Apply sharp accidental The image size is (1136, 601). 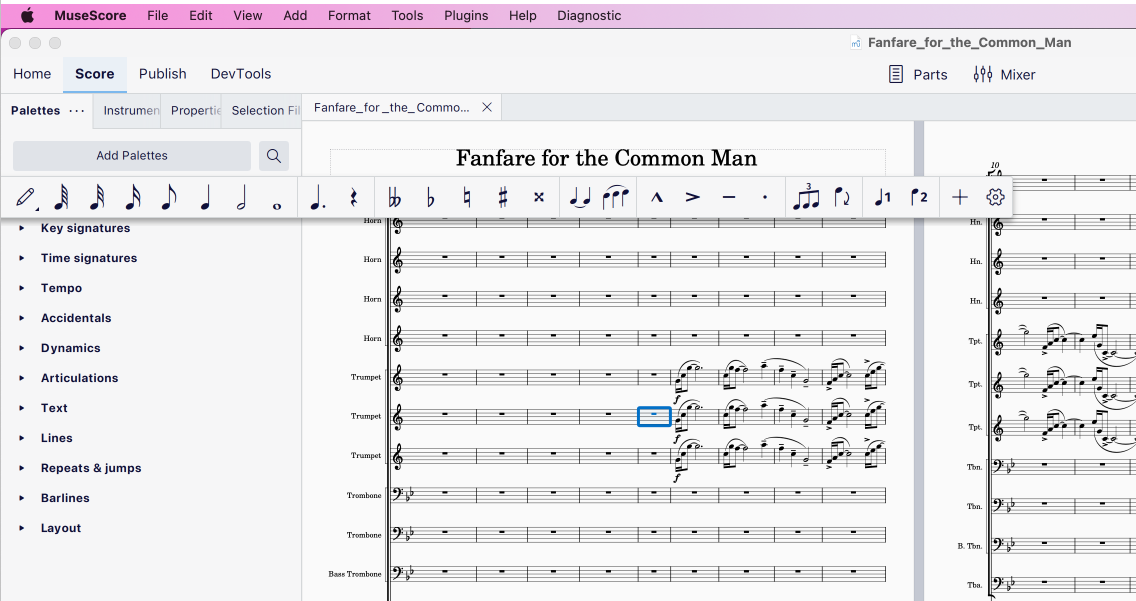click(503, 197)
